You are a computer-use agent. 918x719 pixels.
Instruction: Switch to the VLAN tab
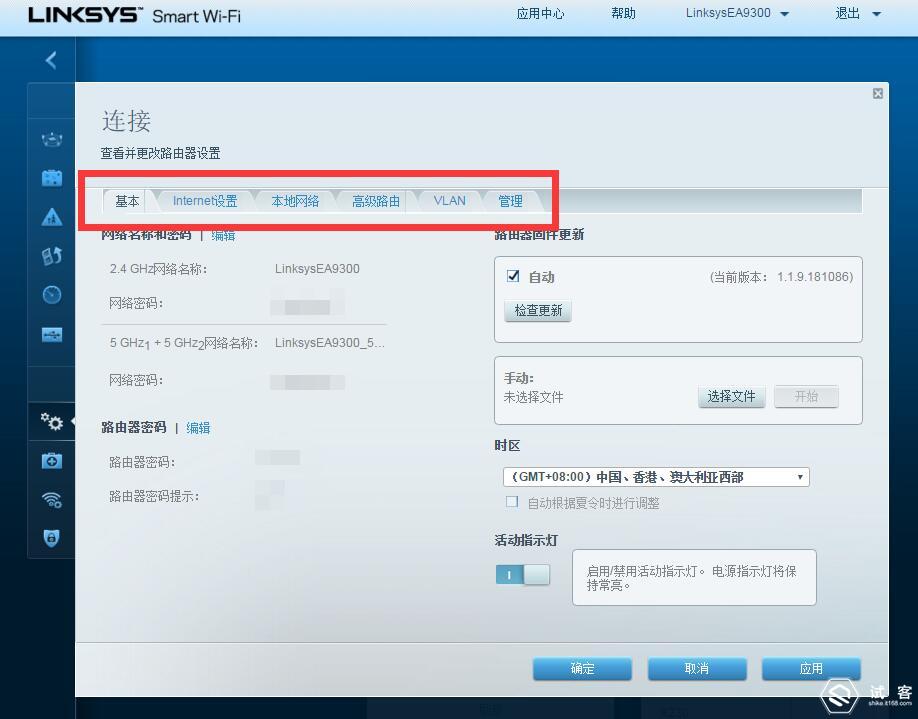click(448, 200)
